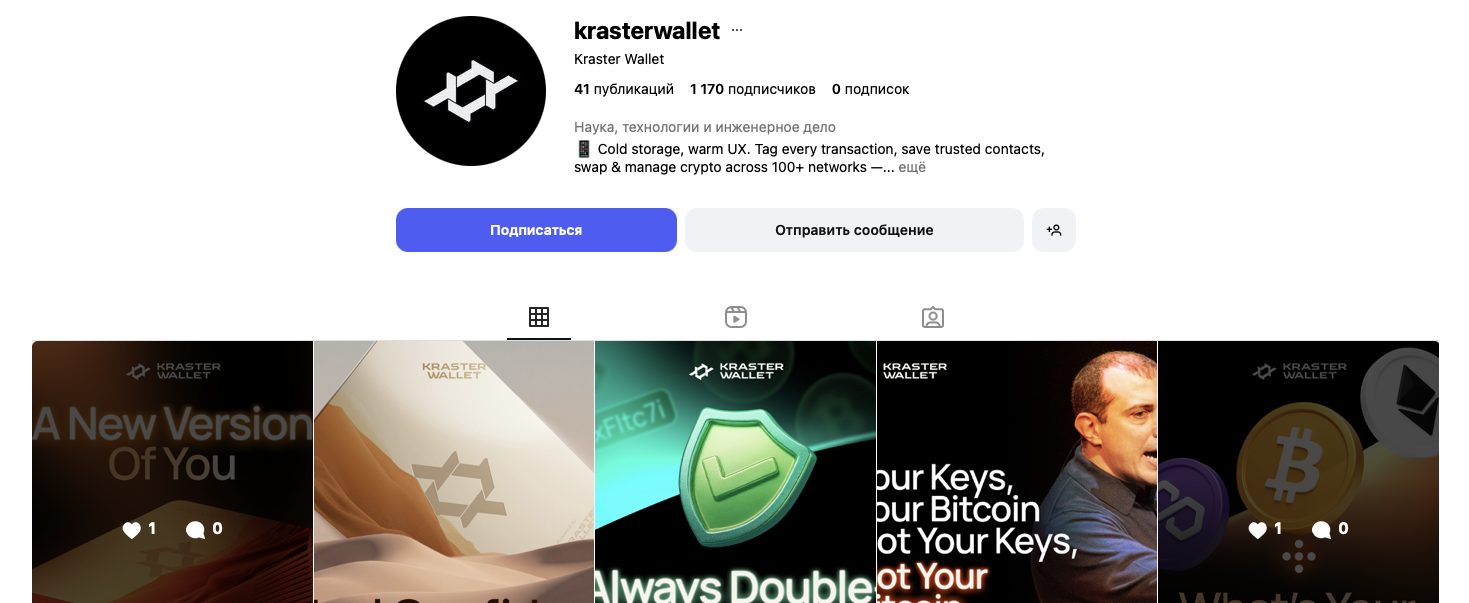Click the comment icon on the Bitcoin coin post
Image resolution: width=1469 pixels, height=603 pixels.
coord(1322,530)
